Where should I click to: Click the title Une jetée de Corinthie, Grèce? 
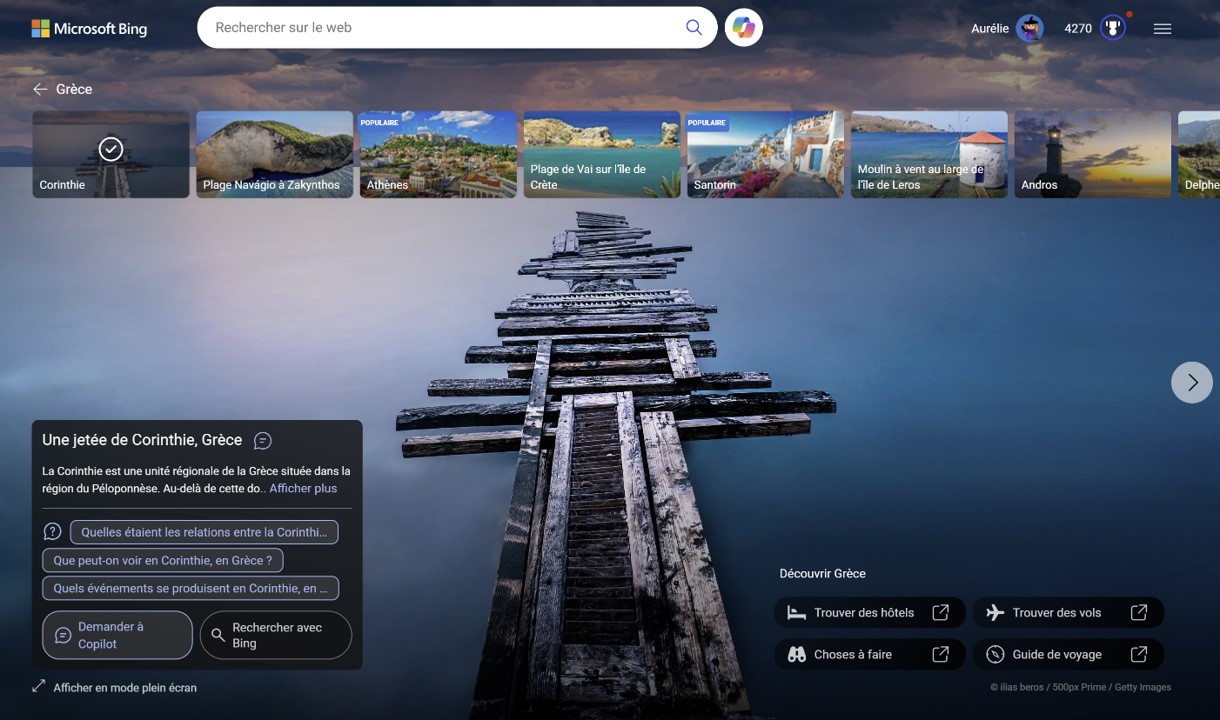click(142, 440)
